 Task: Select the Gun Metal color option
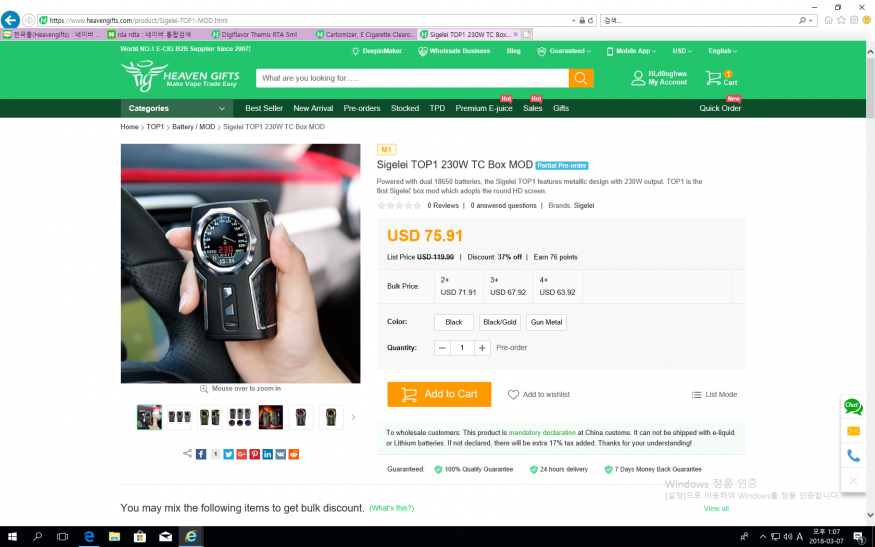[x=546, y=322]
